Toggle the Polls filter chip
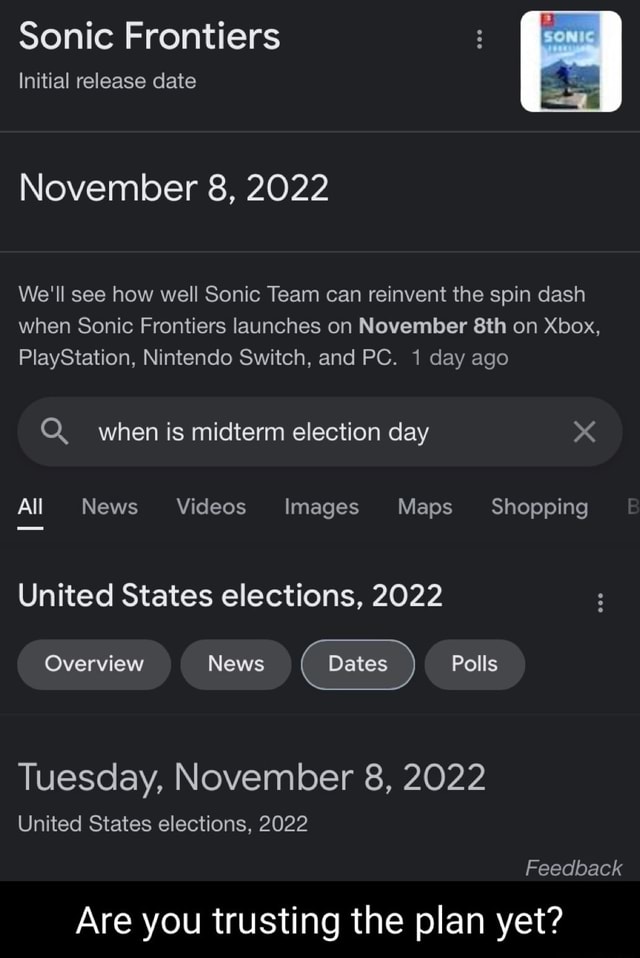The width and height of the screenshot is (640, 958). pos(474,664)
